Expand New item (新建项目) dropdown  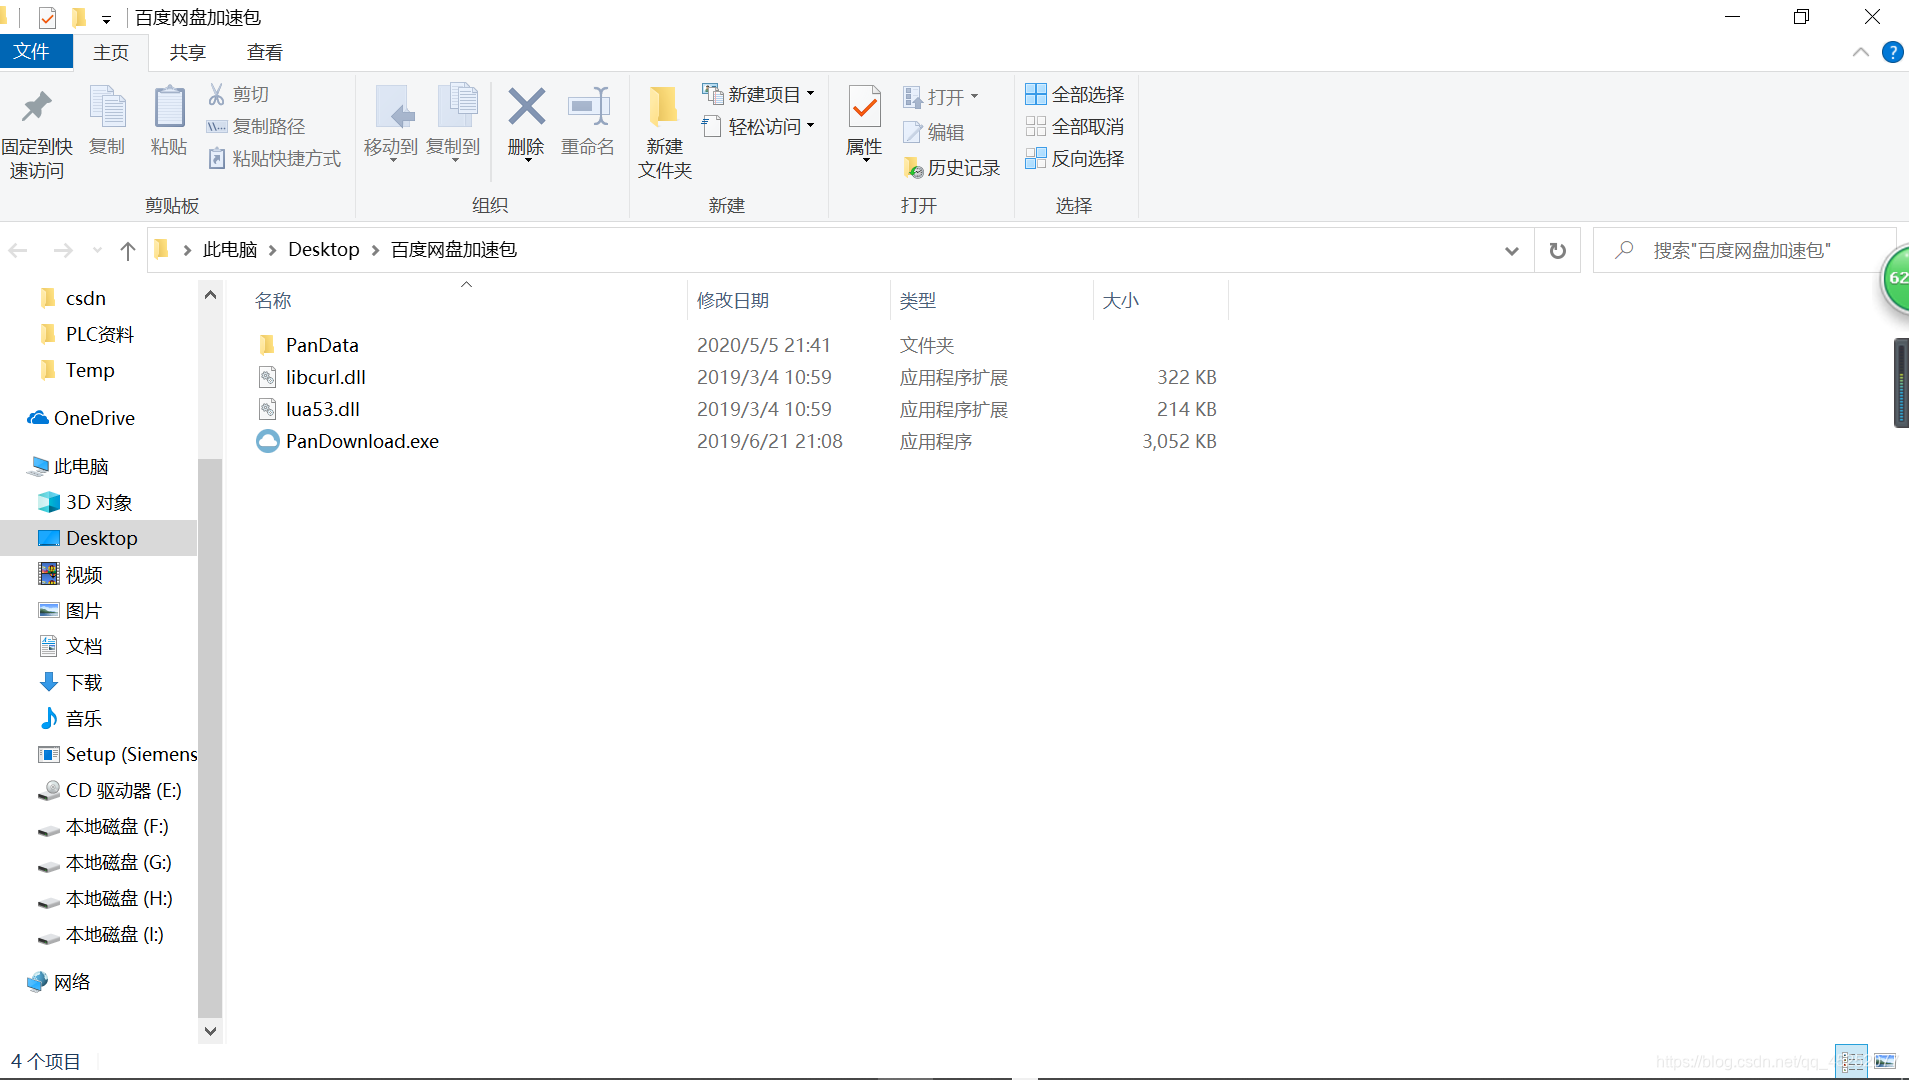pyautogui.click(x=810, y=94)
